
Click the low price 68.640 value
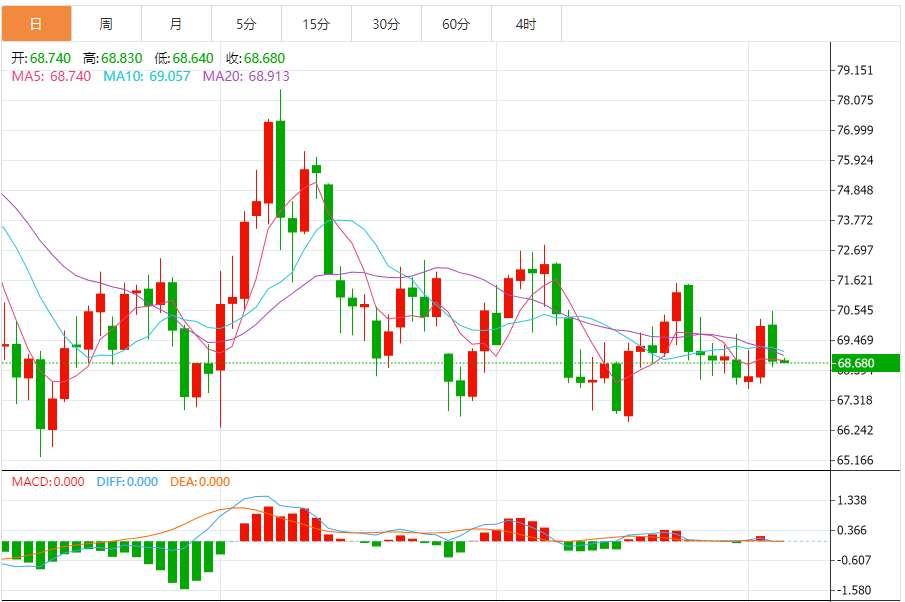pos(193,58)
